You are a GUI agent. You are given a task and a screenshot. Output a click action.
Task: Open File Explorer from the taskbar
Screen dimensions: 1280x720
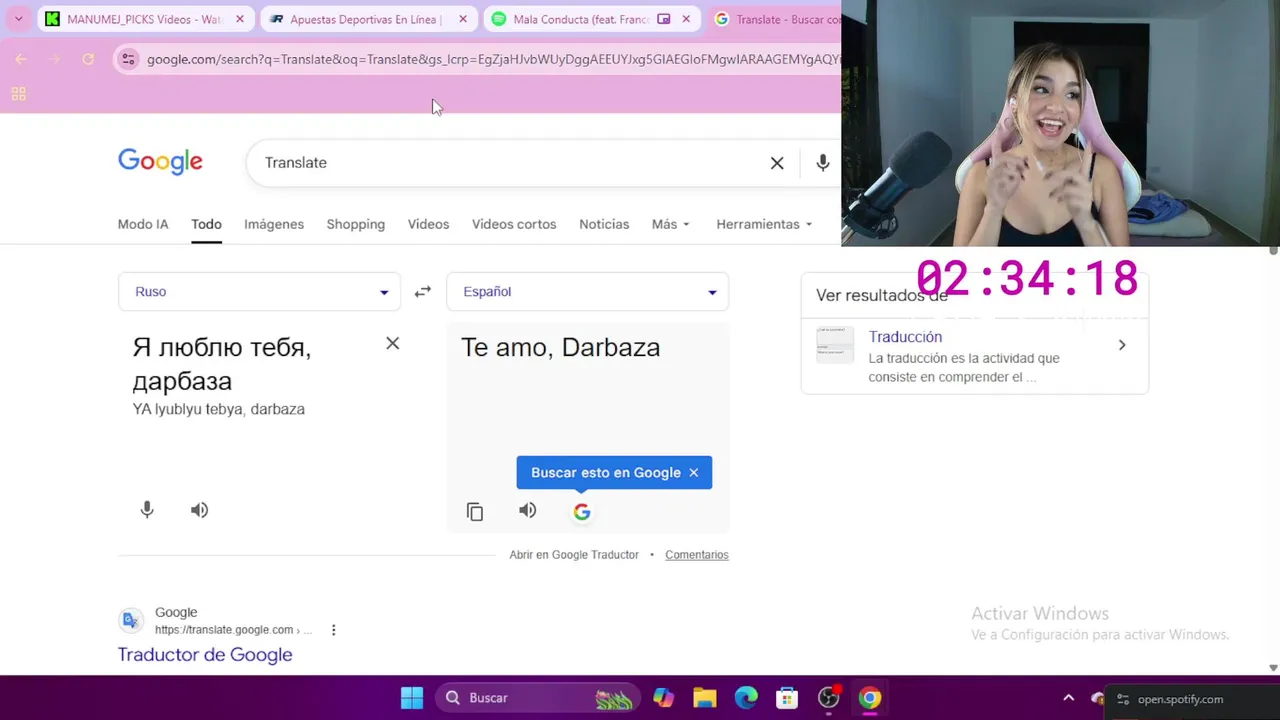pyautogui.click(x=705, y=698)
